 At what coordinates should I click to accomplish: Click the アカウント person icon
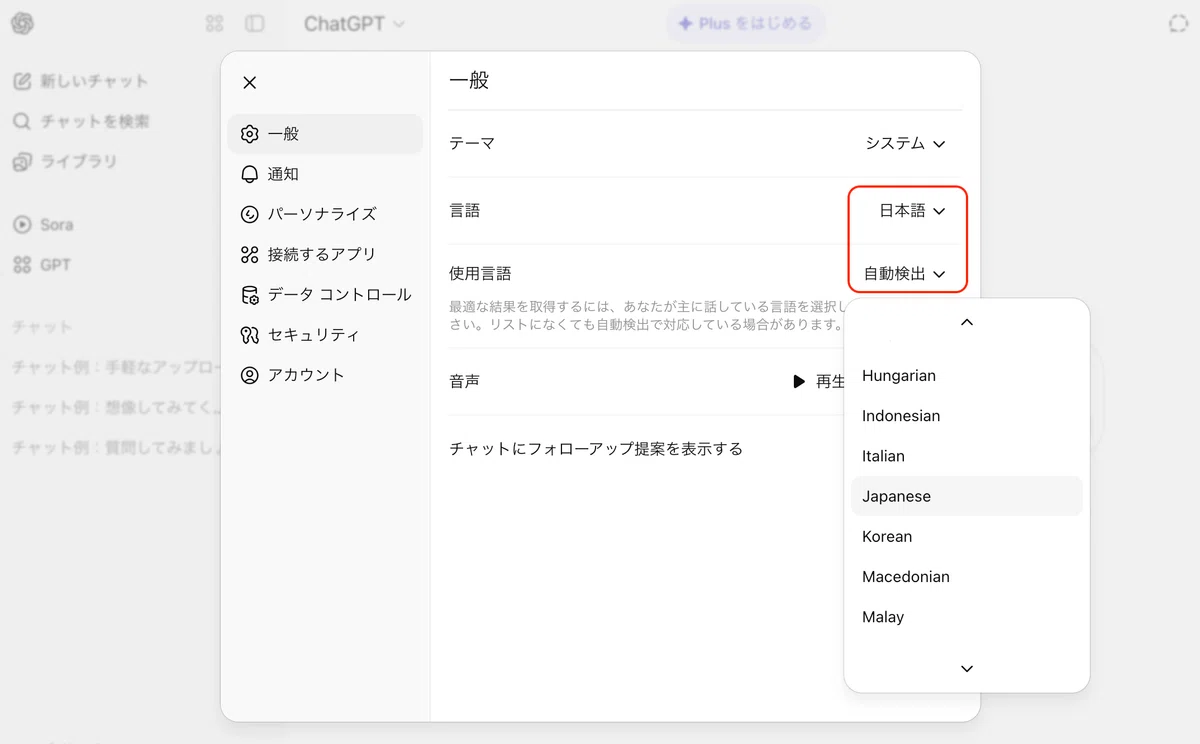250,375
